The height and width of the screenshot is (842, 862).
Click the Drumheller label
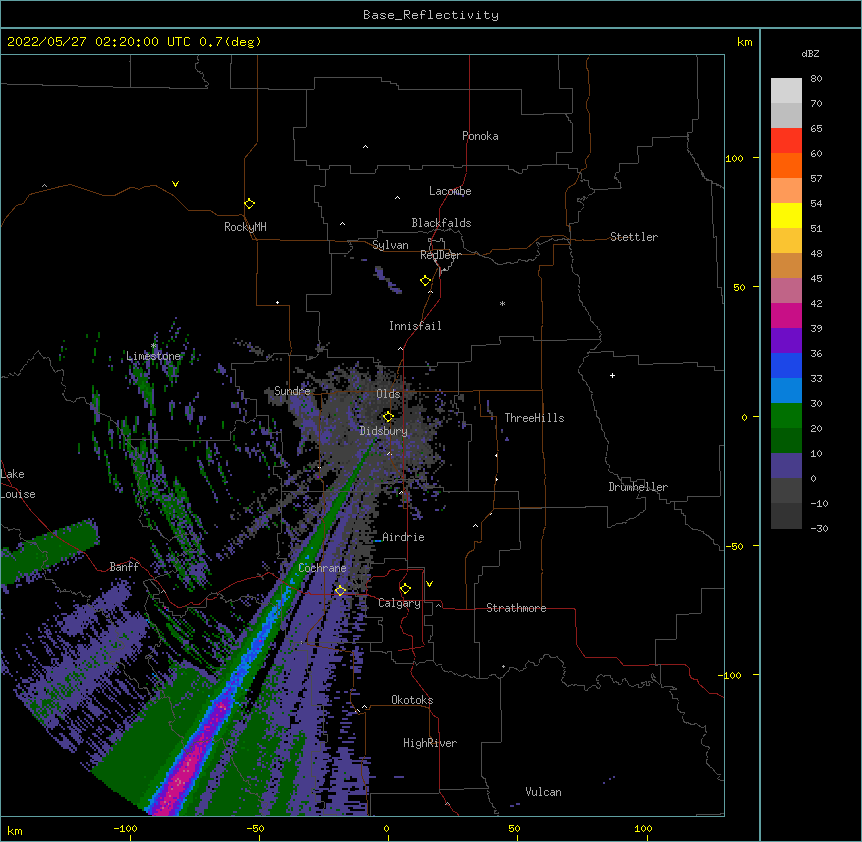[x=638, y=487]
